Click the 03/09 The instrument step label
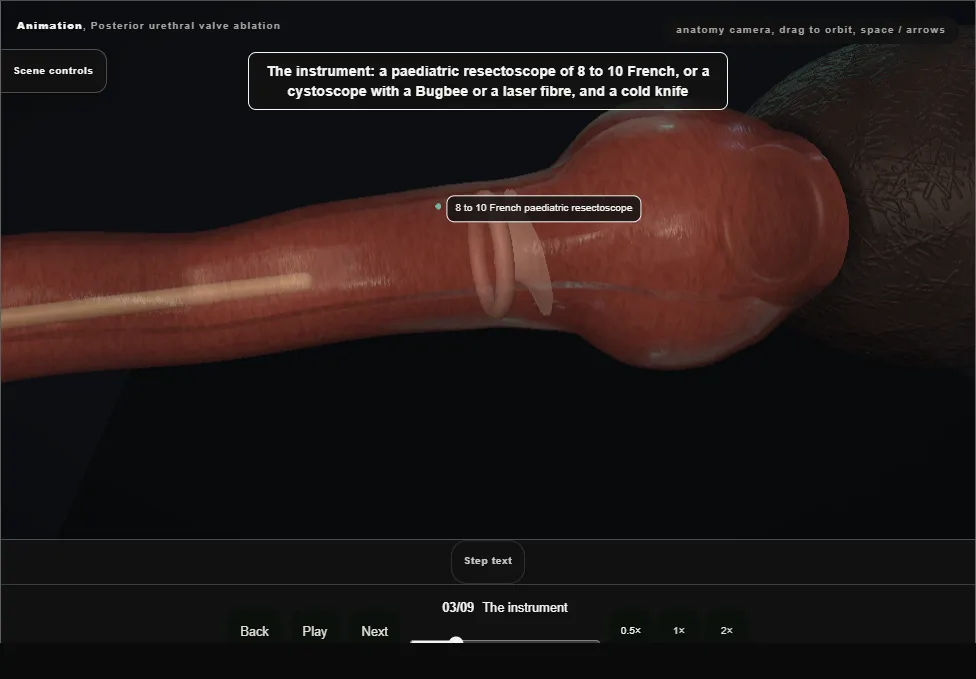976x679 pixels. 505,607
